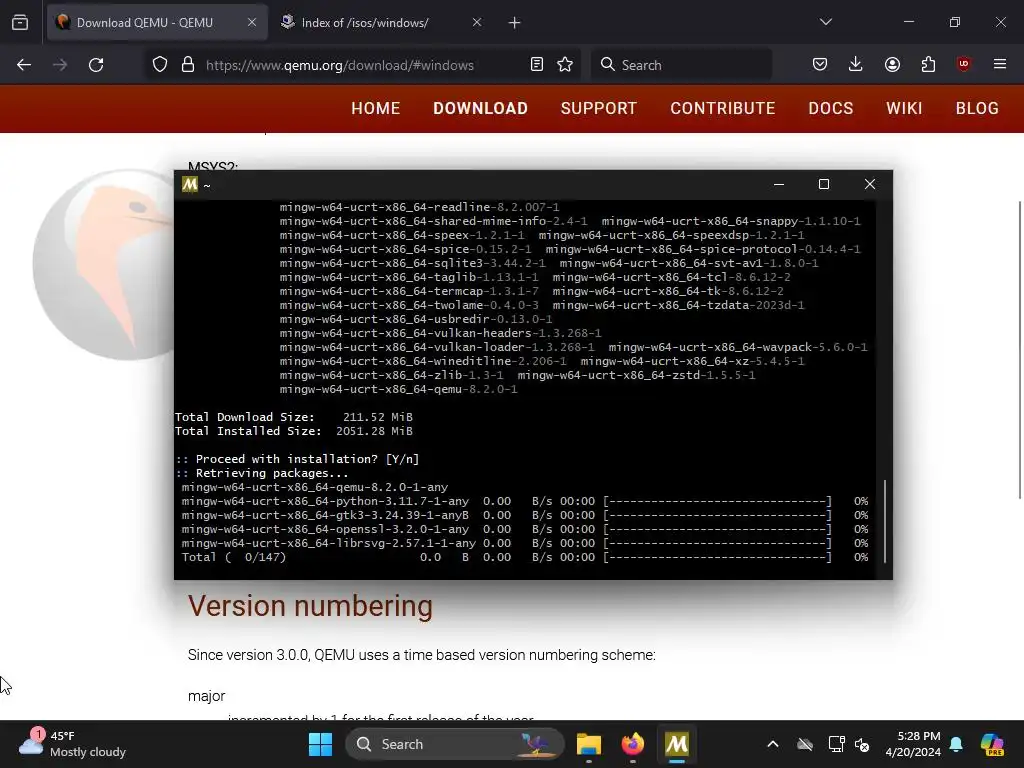Click the browser forward arrow
The width and height of the screenshot is (1024, 768).
tap(60, 65)
